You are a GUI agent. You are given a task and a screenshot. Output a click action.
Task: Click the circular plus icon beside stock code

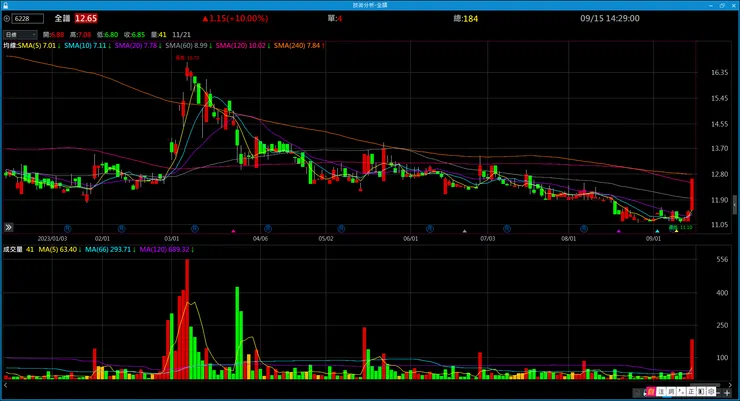coord(6,18)
